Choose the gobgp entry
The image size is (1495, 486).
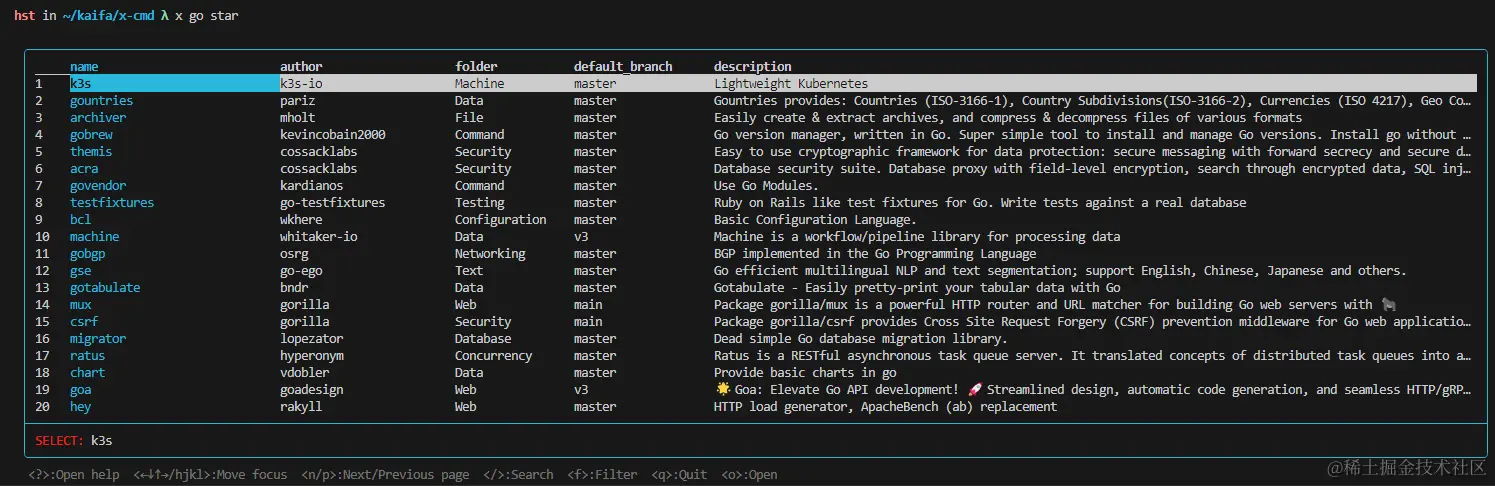(88, 254)
